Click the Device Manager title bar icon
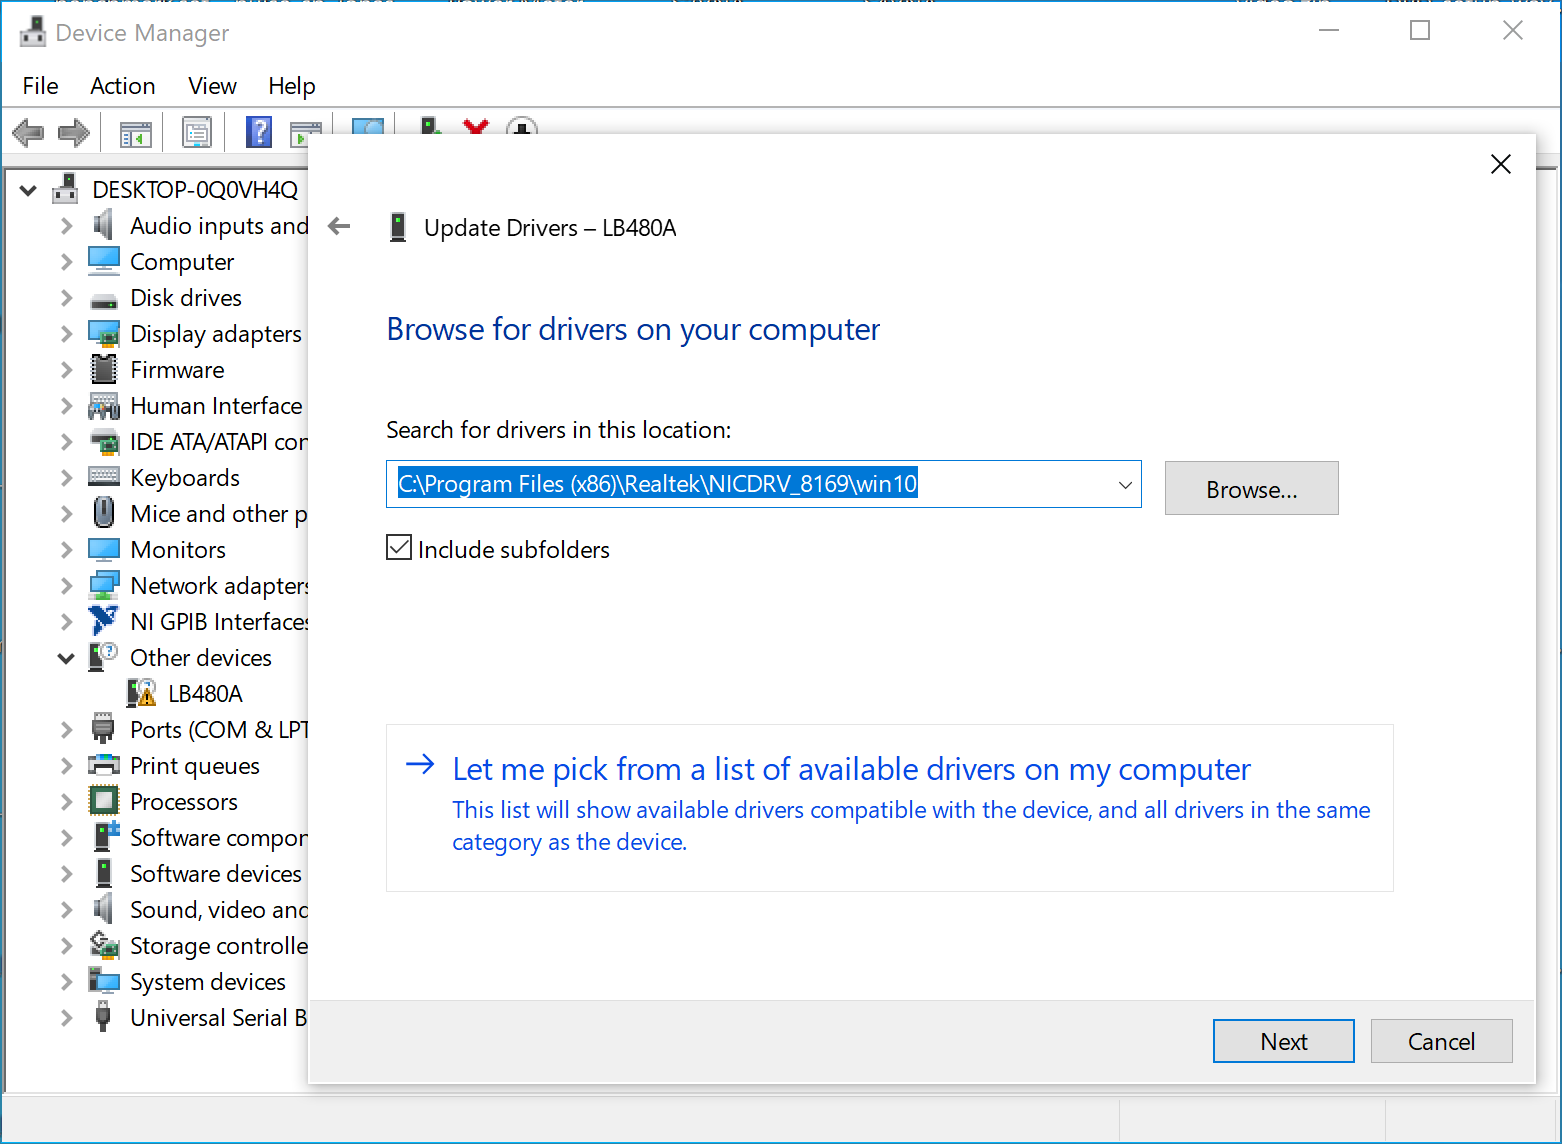1562x1144 pixels. pyautogui.click(x=33, y=32)
